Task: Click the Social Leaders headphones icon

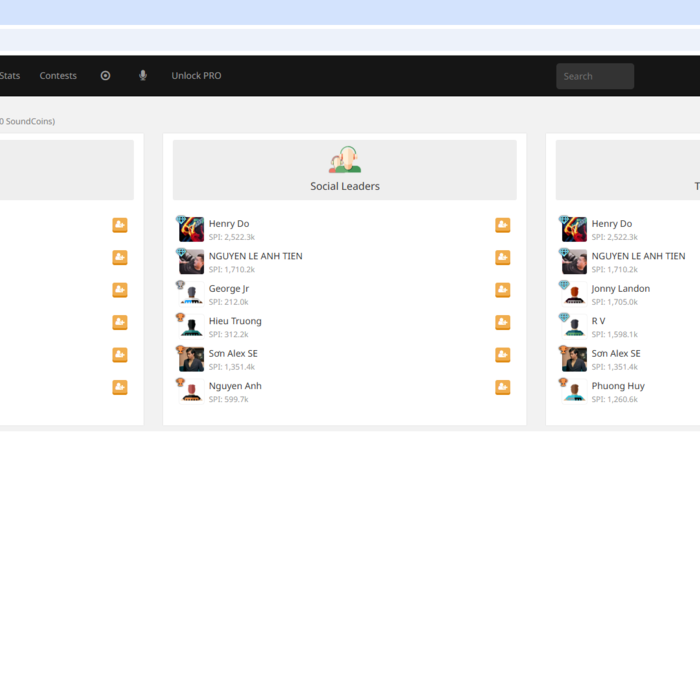Action: 345,160
